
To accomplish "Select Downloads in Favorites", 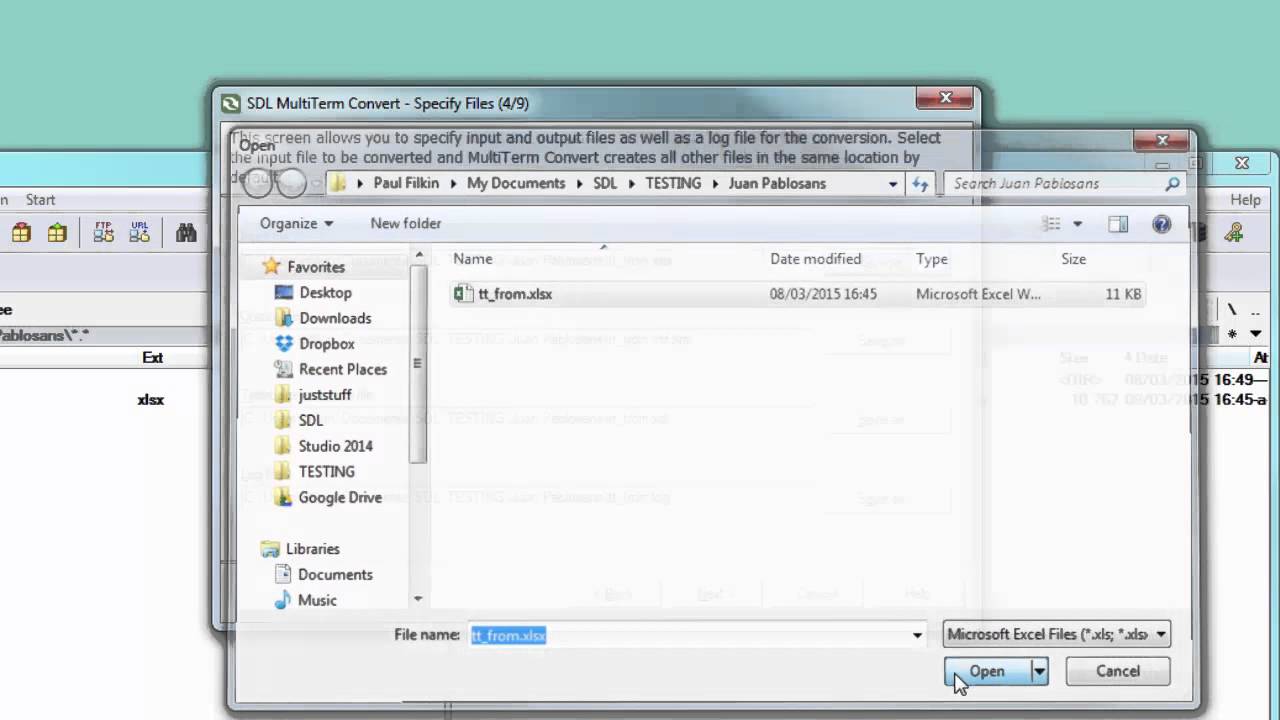I will [335, 318].
